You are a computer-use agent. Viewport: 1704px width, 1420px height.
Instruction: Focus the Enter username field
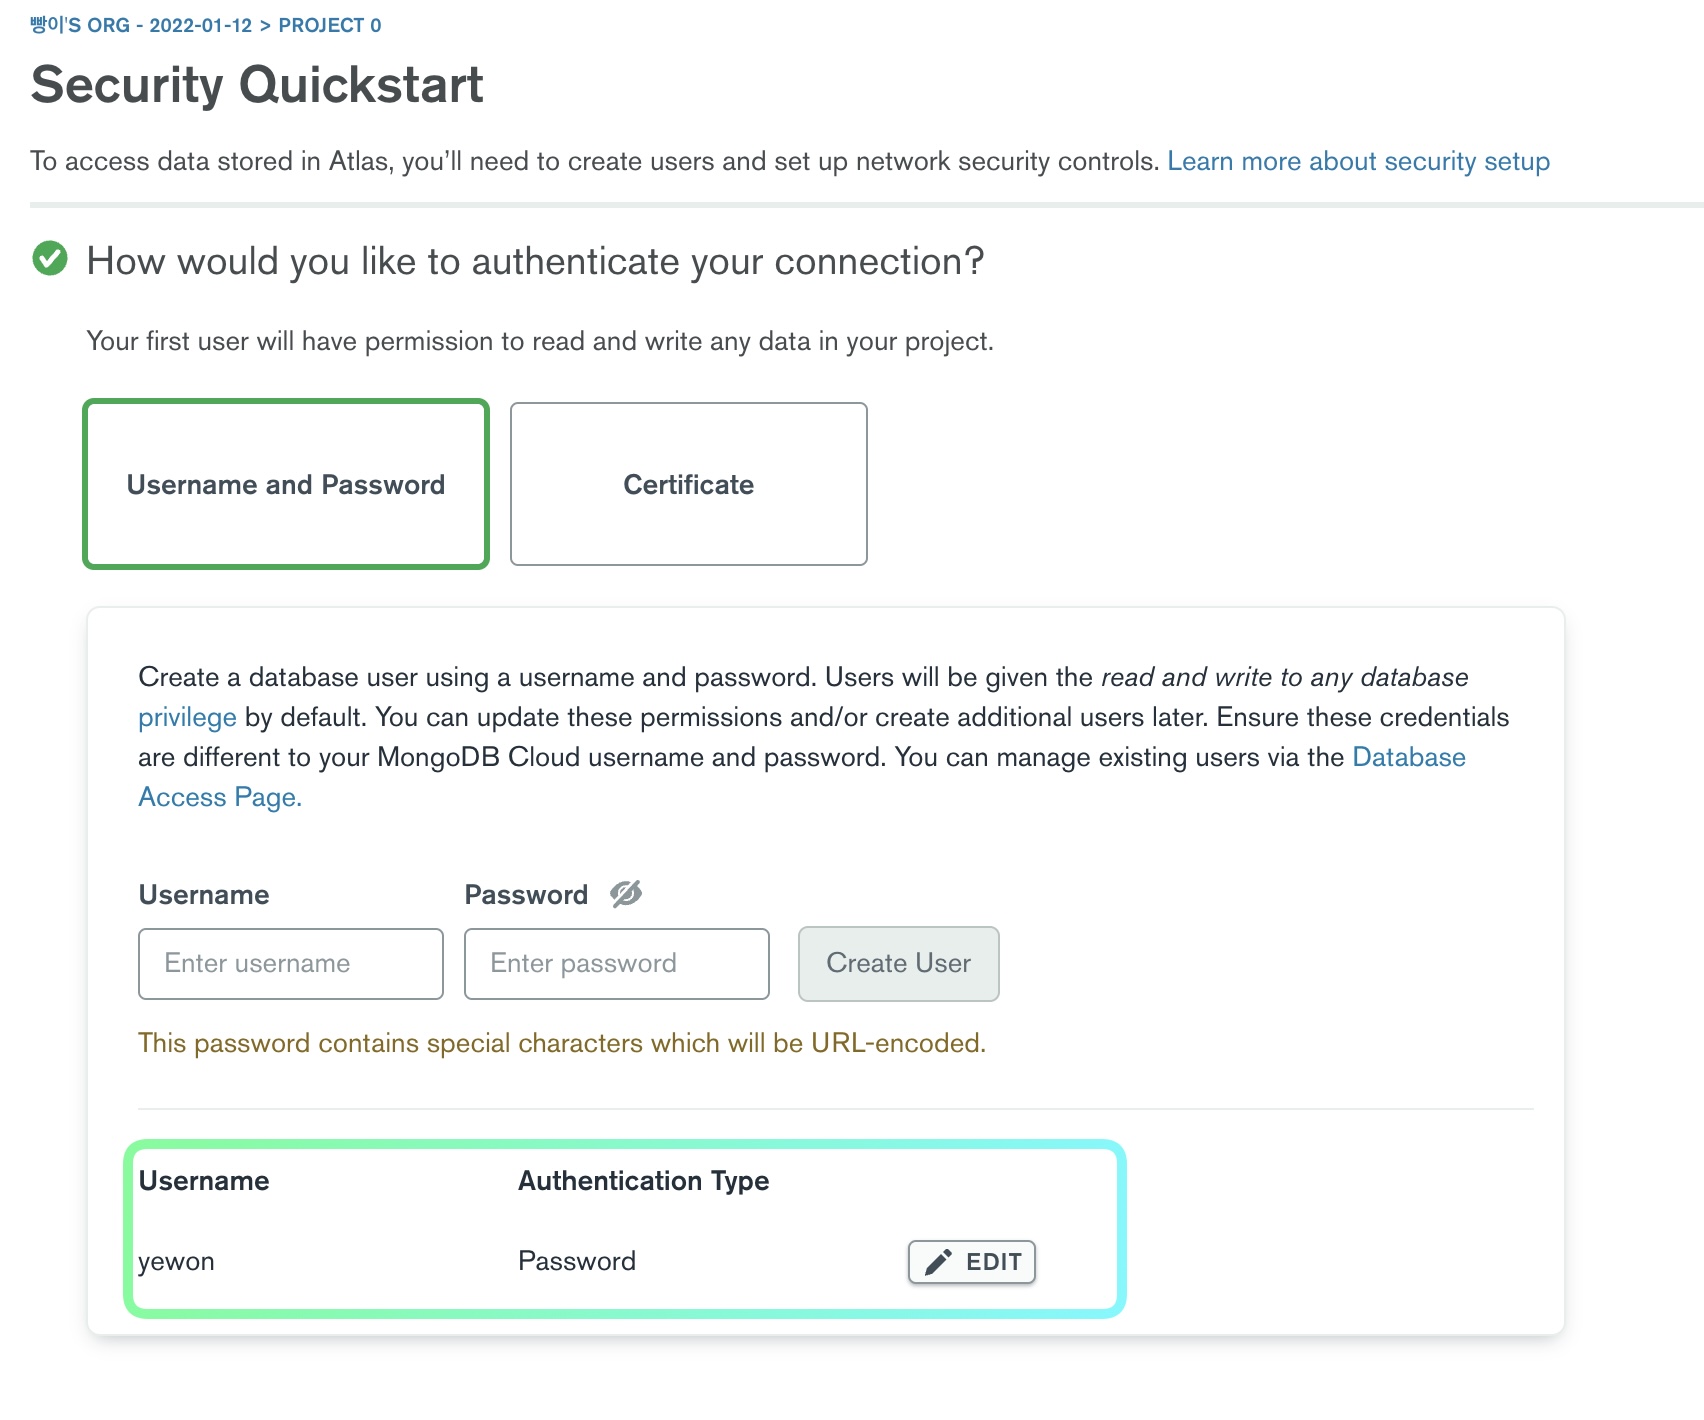pyautogui.click(x=291, y=964)
